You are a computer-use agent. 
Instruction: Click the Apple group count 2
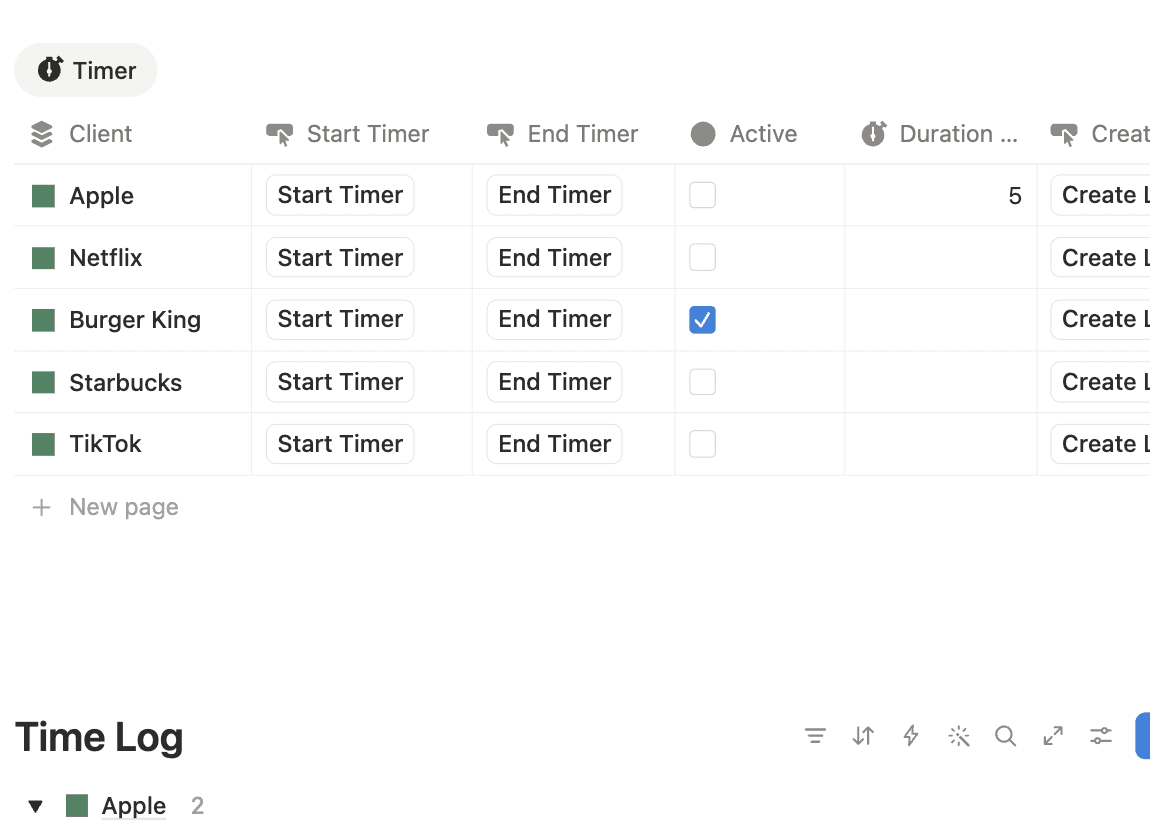pos(197,805)
